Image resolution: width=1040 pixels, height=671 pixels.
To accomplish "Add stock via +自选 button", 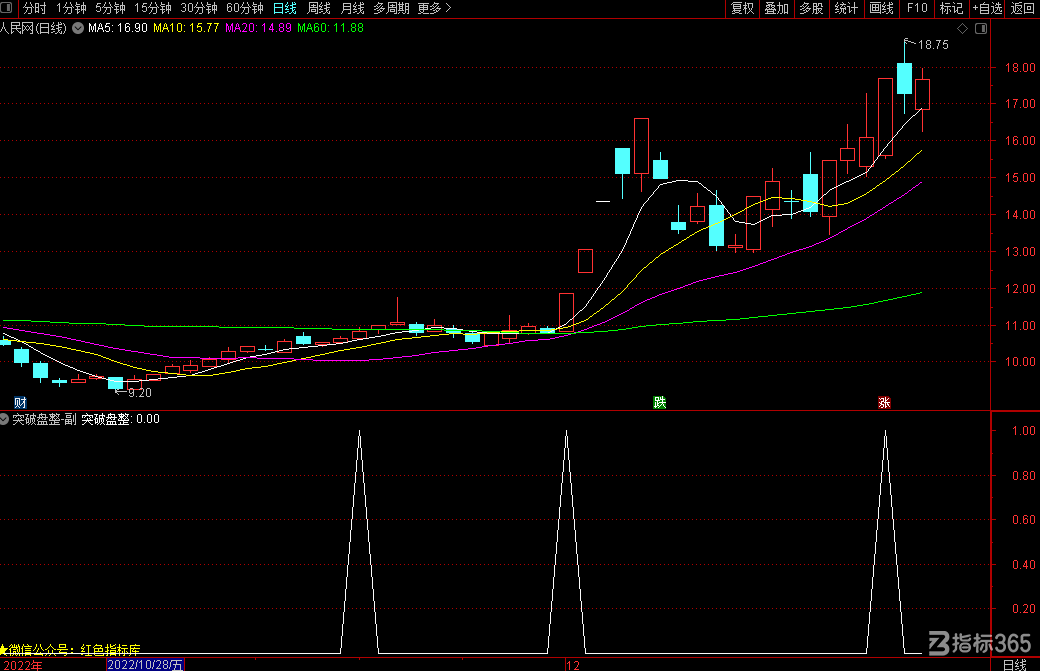I will [x=988, y=8].
